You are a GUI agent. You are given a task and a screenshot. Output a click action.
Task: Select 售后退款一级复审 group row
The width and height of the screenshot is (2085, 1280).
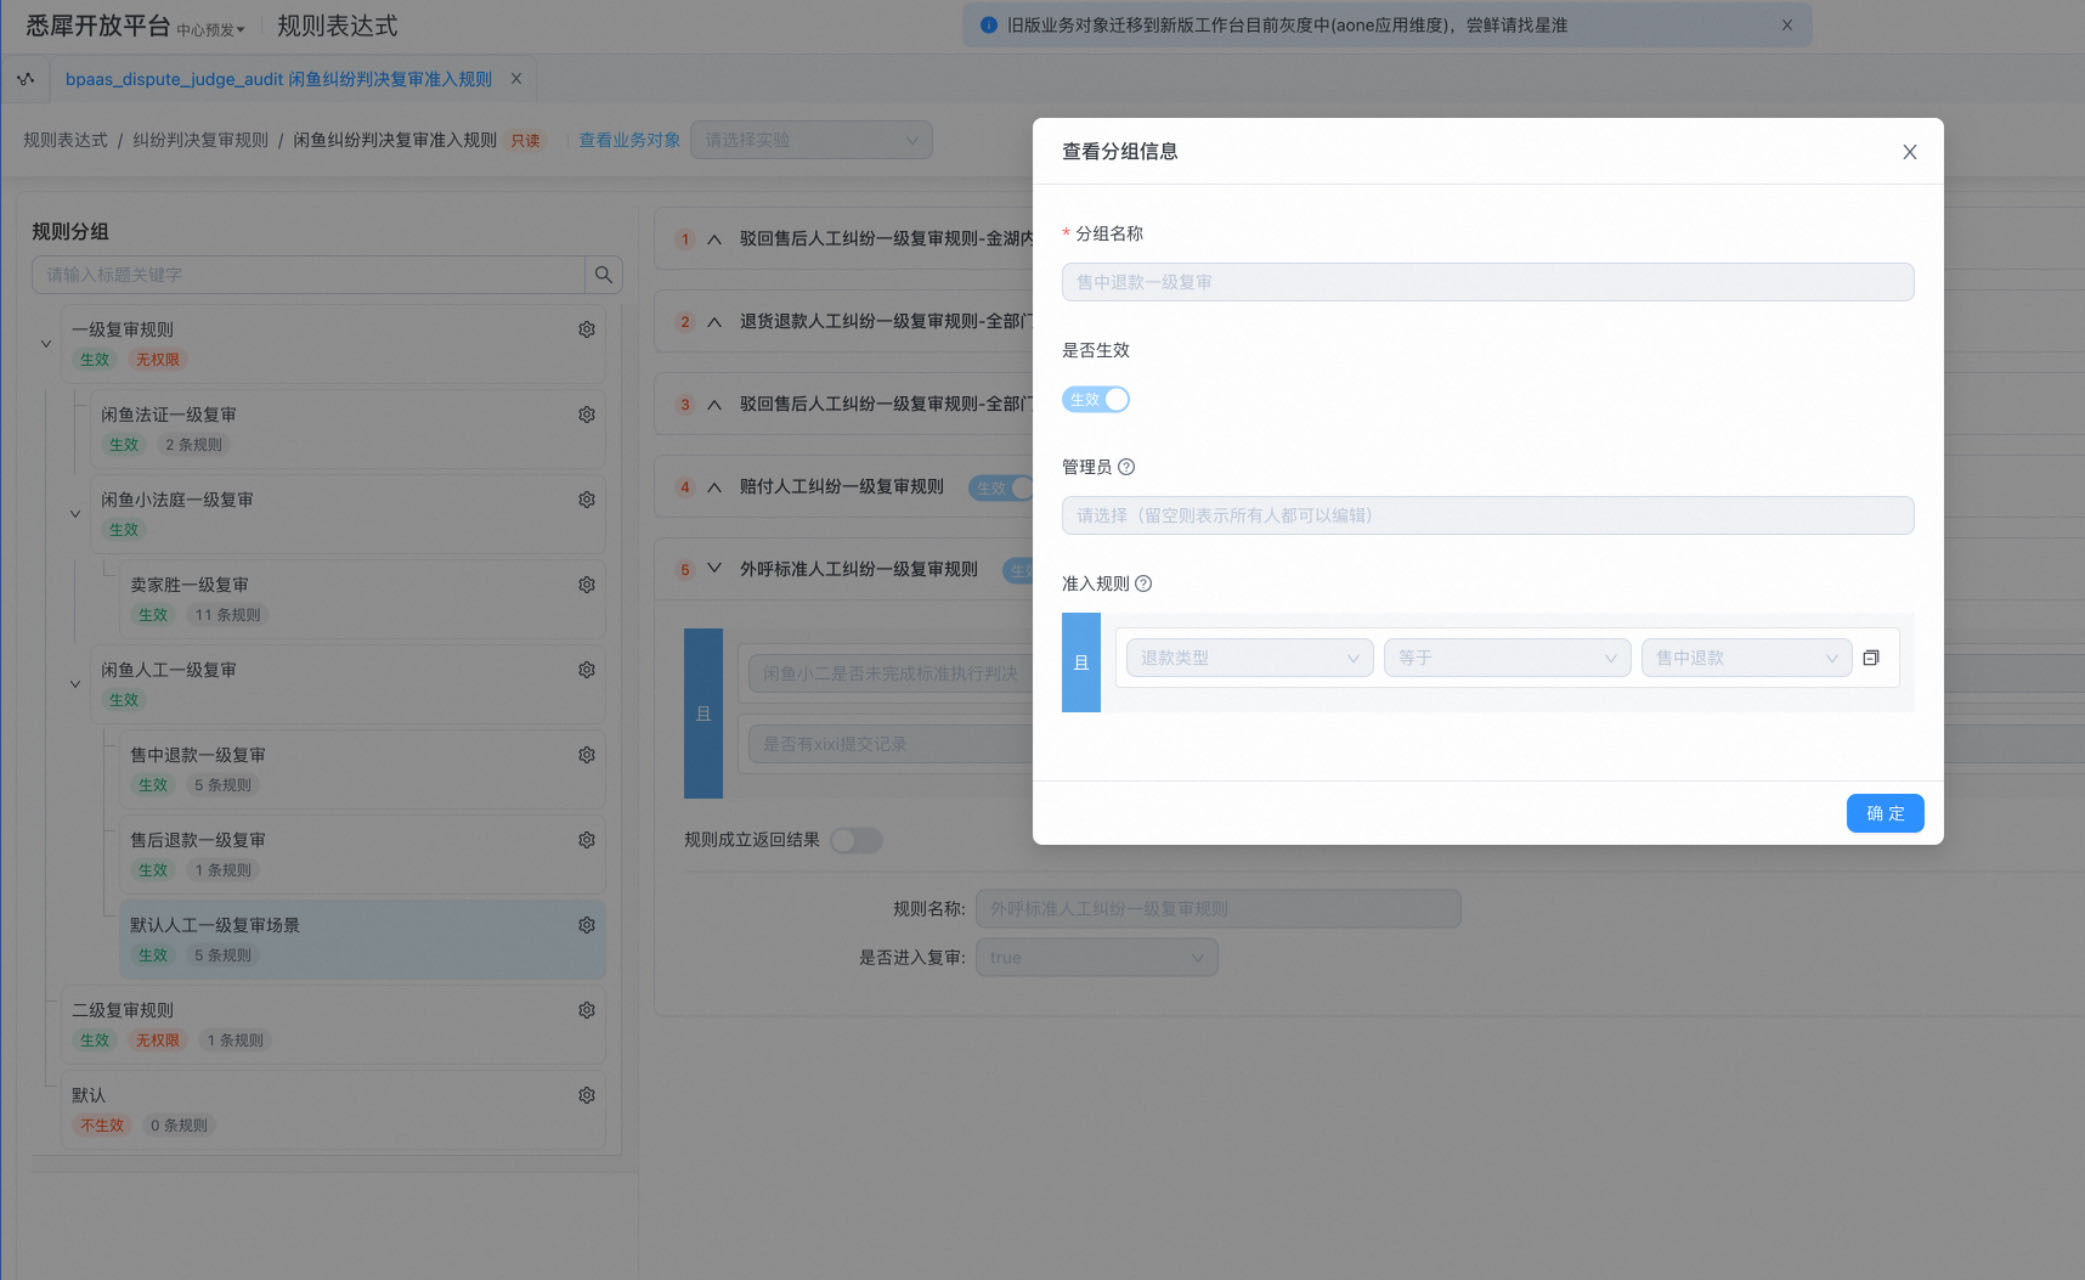point(362,855)
